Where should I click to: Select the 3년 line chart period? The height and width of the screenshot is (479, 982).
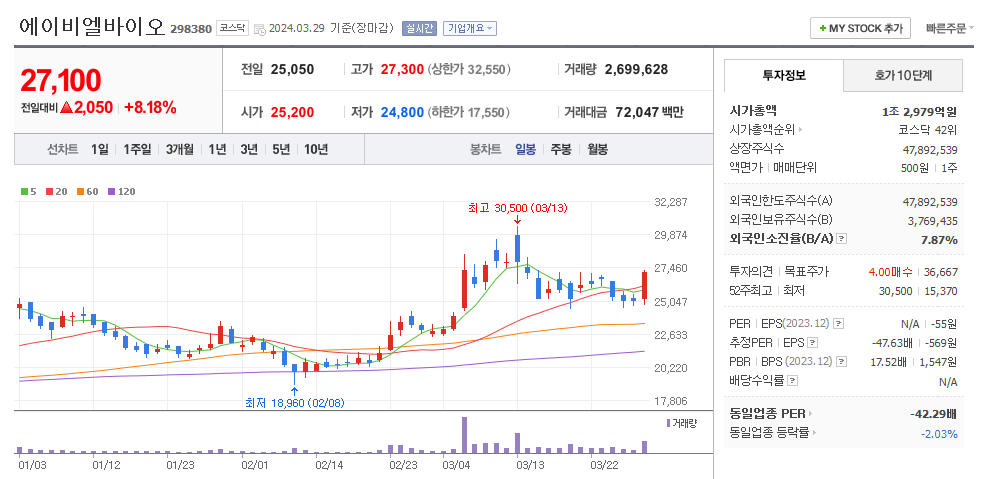tap(249, 150)
